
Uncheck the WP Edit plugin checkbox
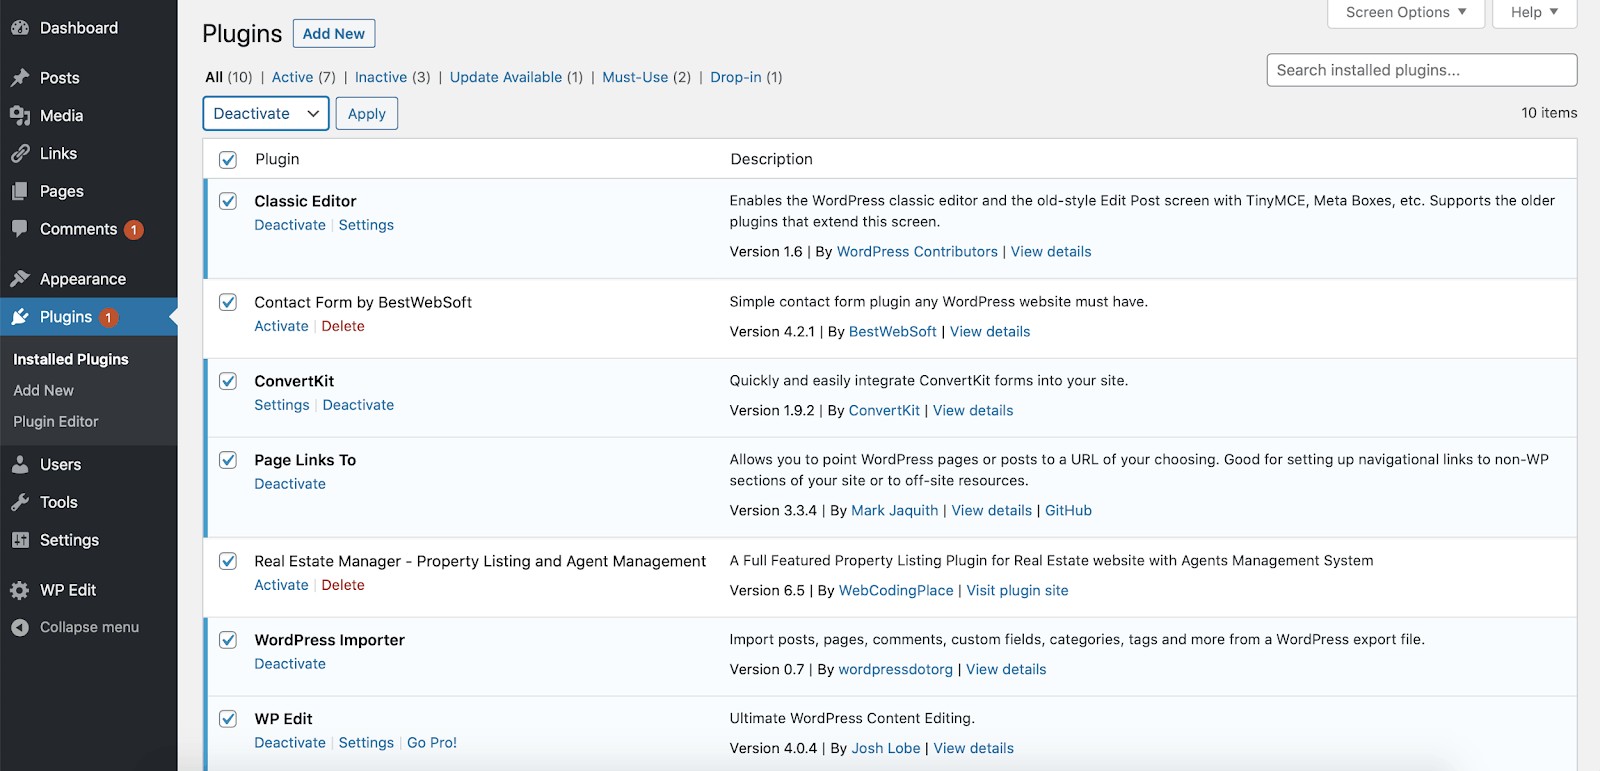point(228,719)
